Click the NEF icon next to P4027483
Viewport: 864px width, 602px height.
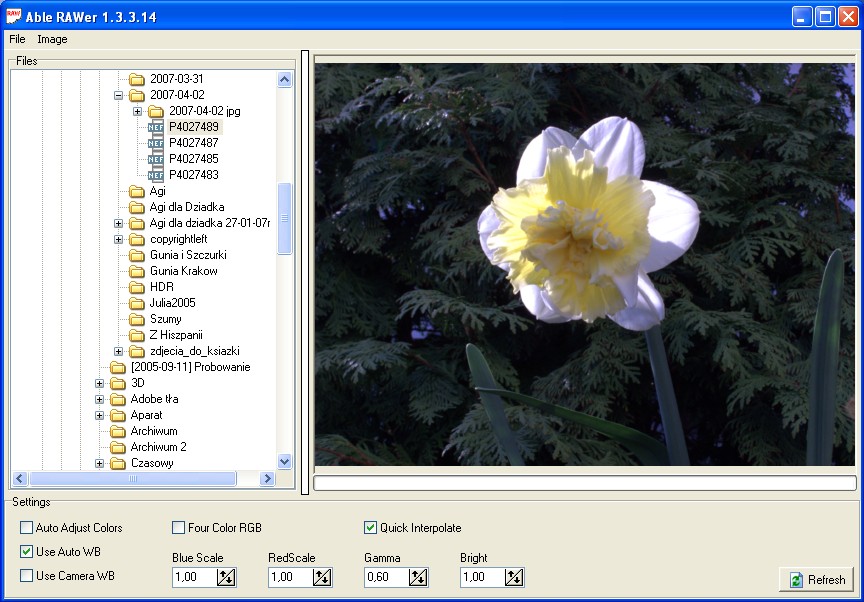click(155, 175)
